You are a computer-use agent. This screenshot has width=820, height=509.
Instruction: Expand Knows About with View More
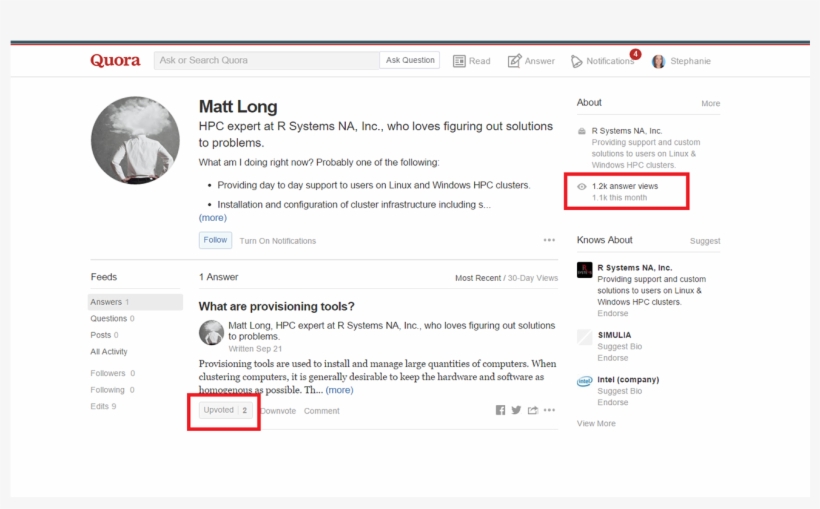pyautogui.click(x=596, y=423)
